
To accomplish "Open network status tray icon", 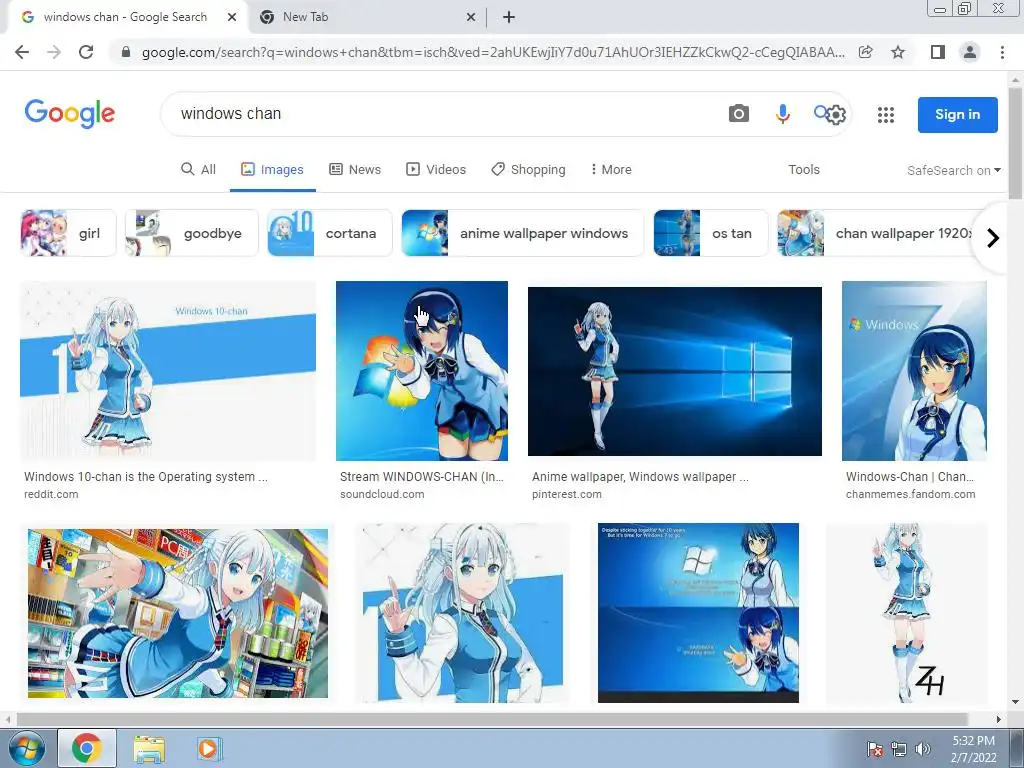I will 899,749.
